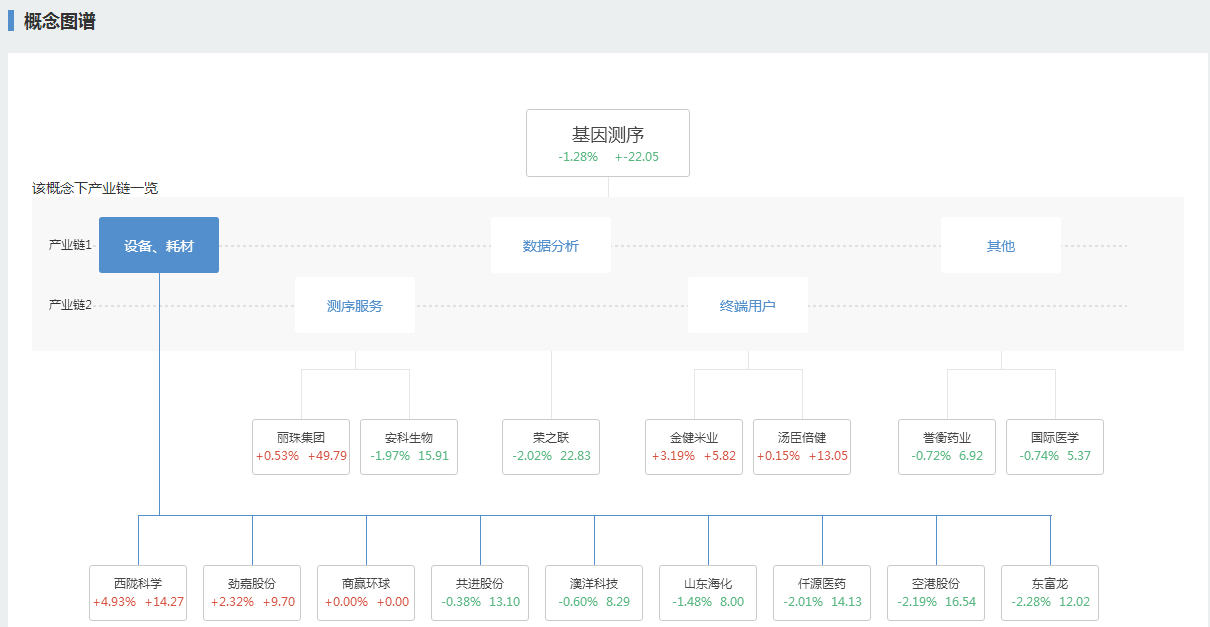1210x627 pixels.
Task: Open the 澳洋科技 stock card
Action: (x=594, y=593)
